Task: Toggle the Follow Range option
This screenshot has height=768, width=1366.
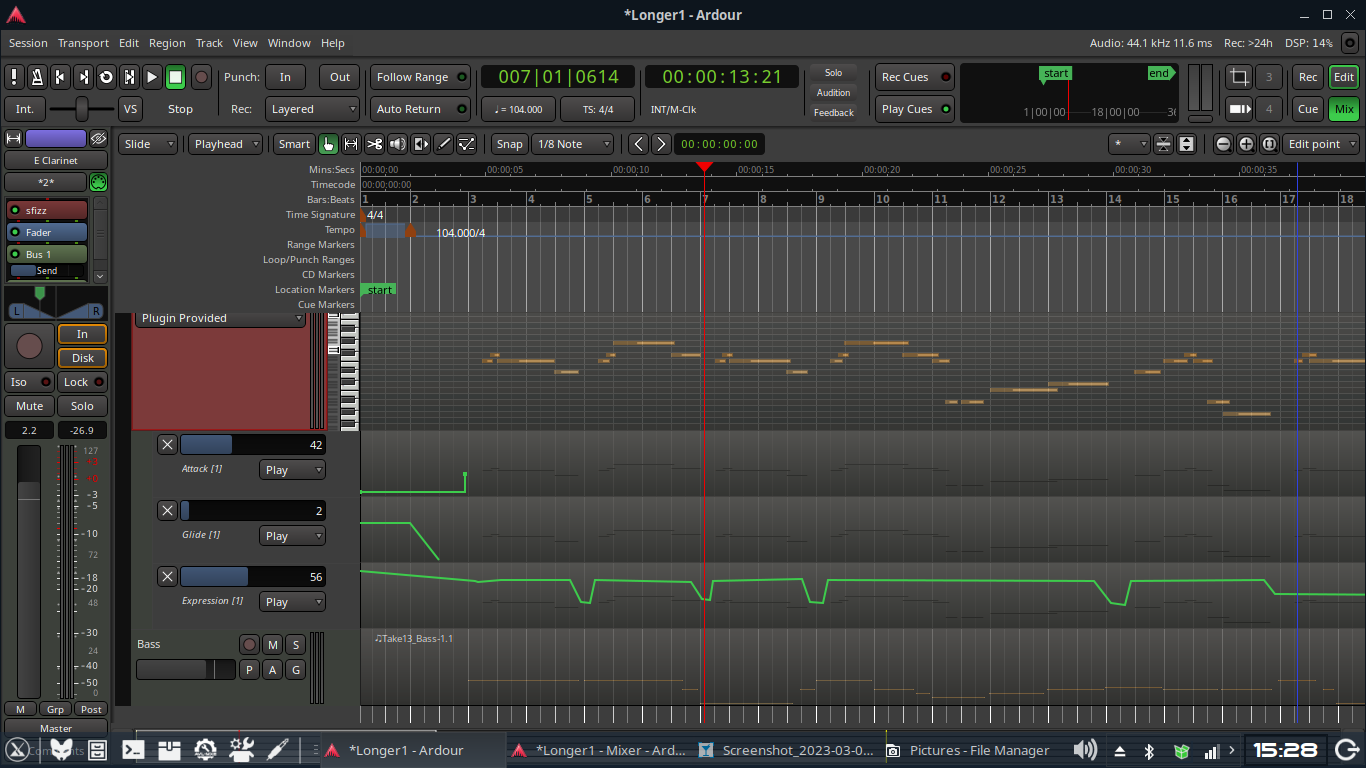Action: coord(421,77)
